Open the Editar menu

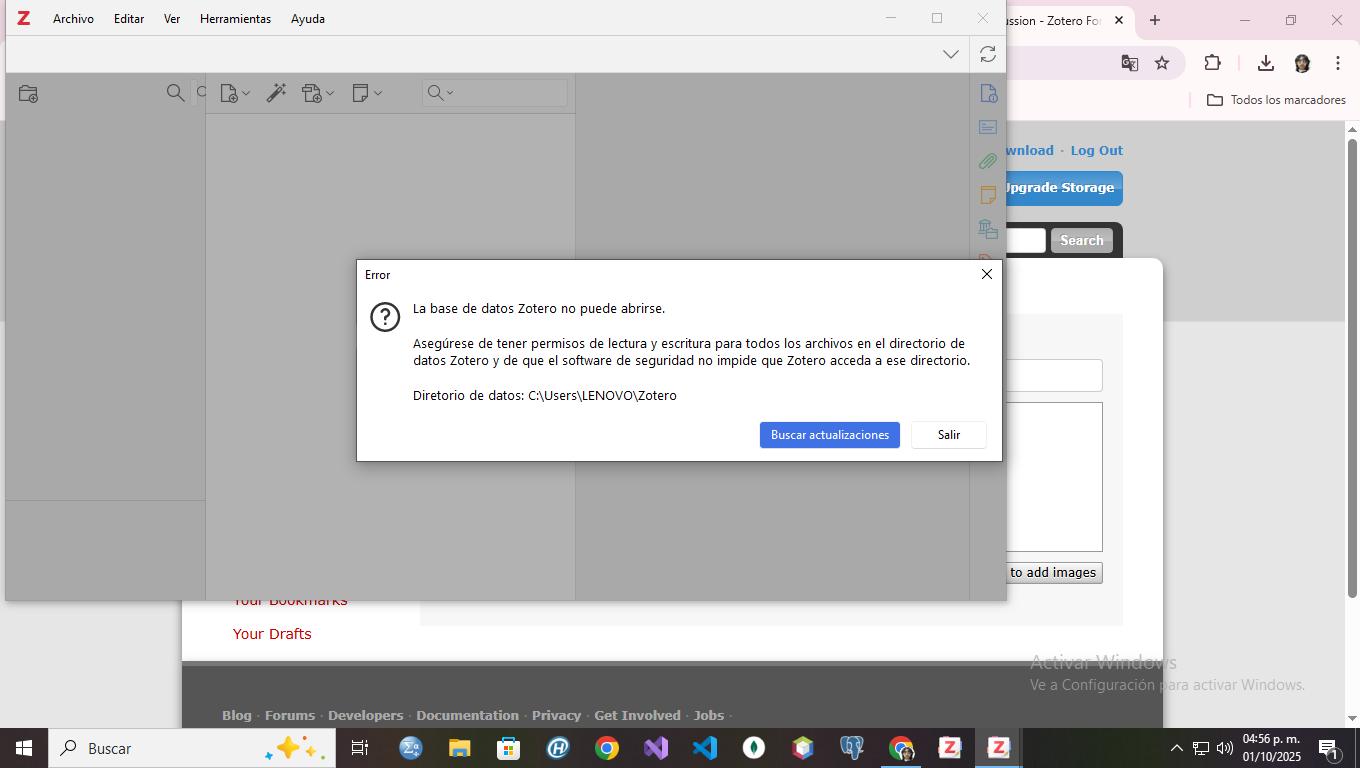click(129, 19)
